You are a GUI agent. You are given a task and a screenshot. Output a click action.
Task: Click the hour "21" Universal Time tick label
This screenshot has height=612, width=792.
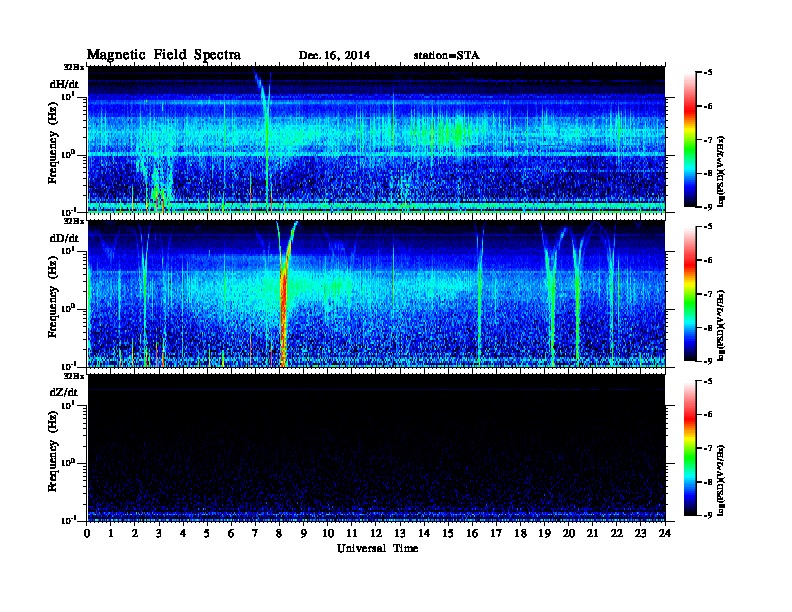592,533
